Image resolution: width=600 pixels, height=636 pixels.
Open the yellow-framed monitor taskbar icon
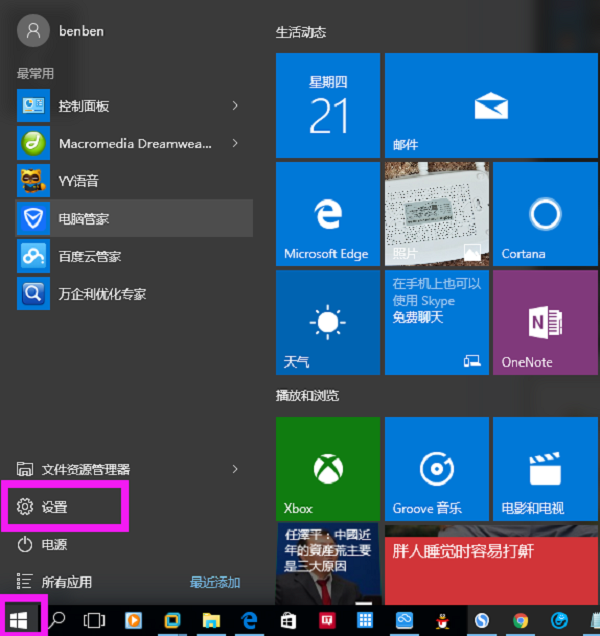point(172,621)
